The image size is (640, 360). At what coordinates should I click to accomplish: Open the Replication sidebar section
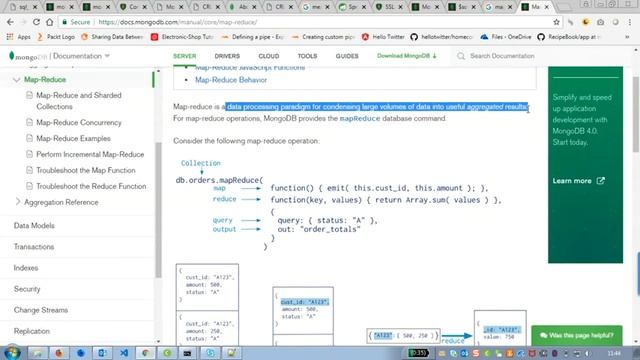click(x=31, y=331)
